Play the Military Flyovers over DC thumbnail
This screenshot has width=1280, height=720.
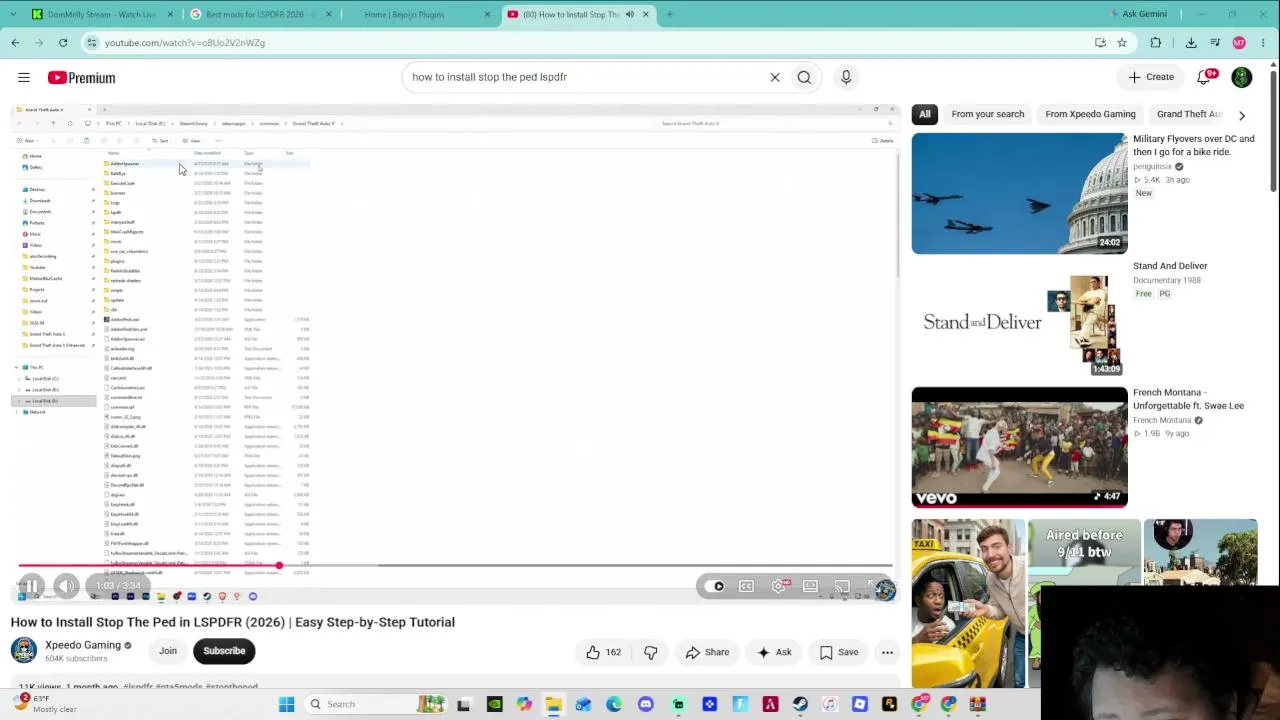pyautogui.click(x=1019, y=193)
